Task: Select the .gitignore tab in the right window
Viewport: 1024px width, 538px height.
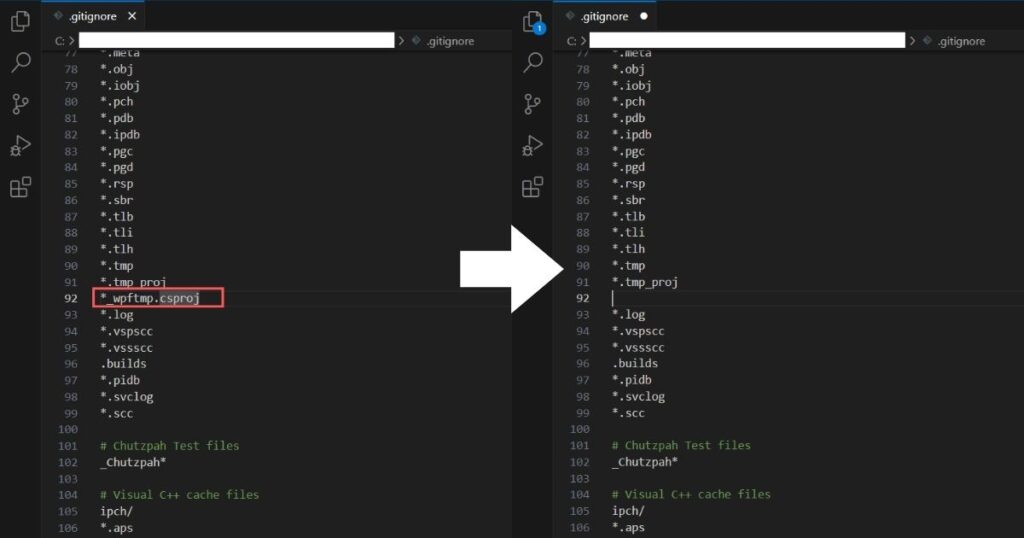Action: pyautogui.click(x=605, y=16)
